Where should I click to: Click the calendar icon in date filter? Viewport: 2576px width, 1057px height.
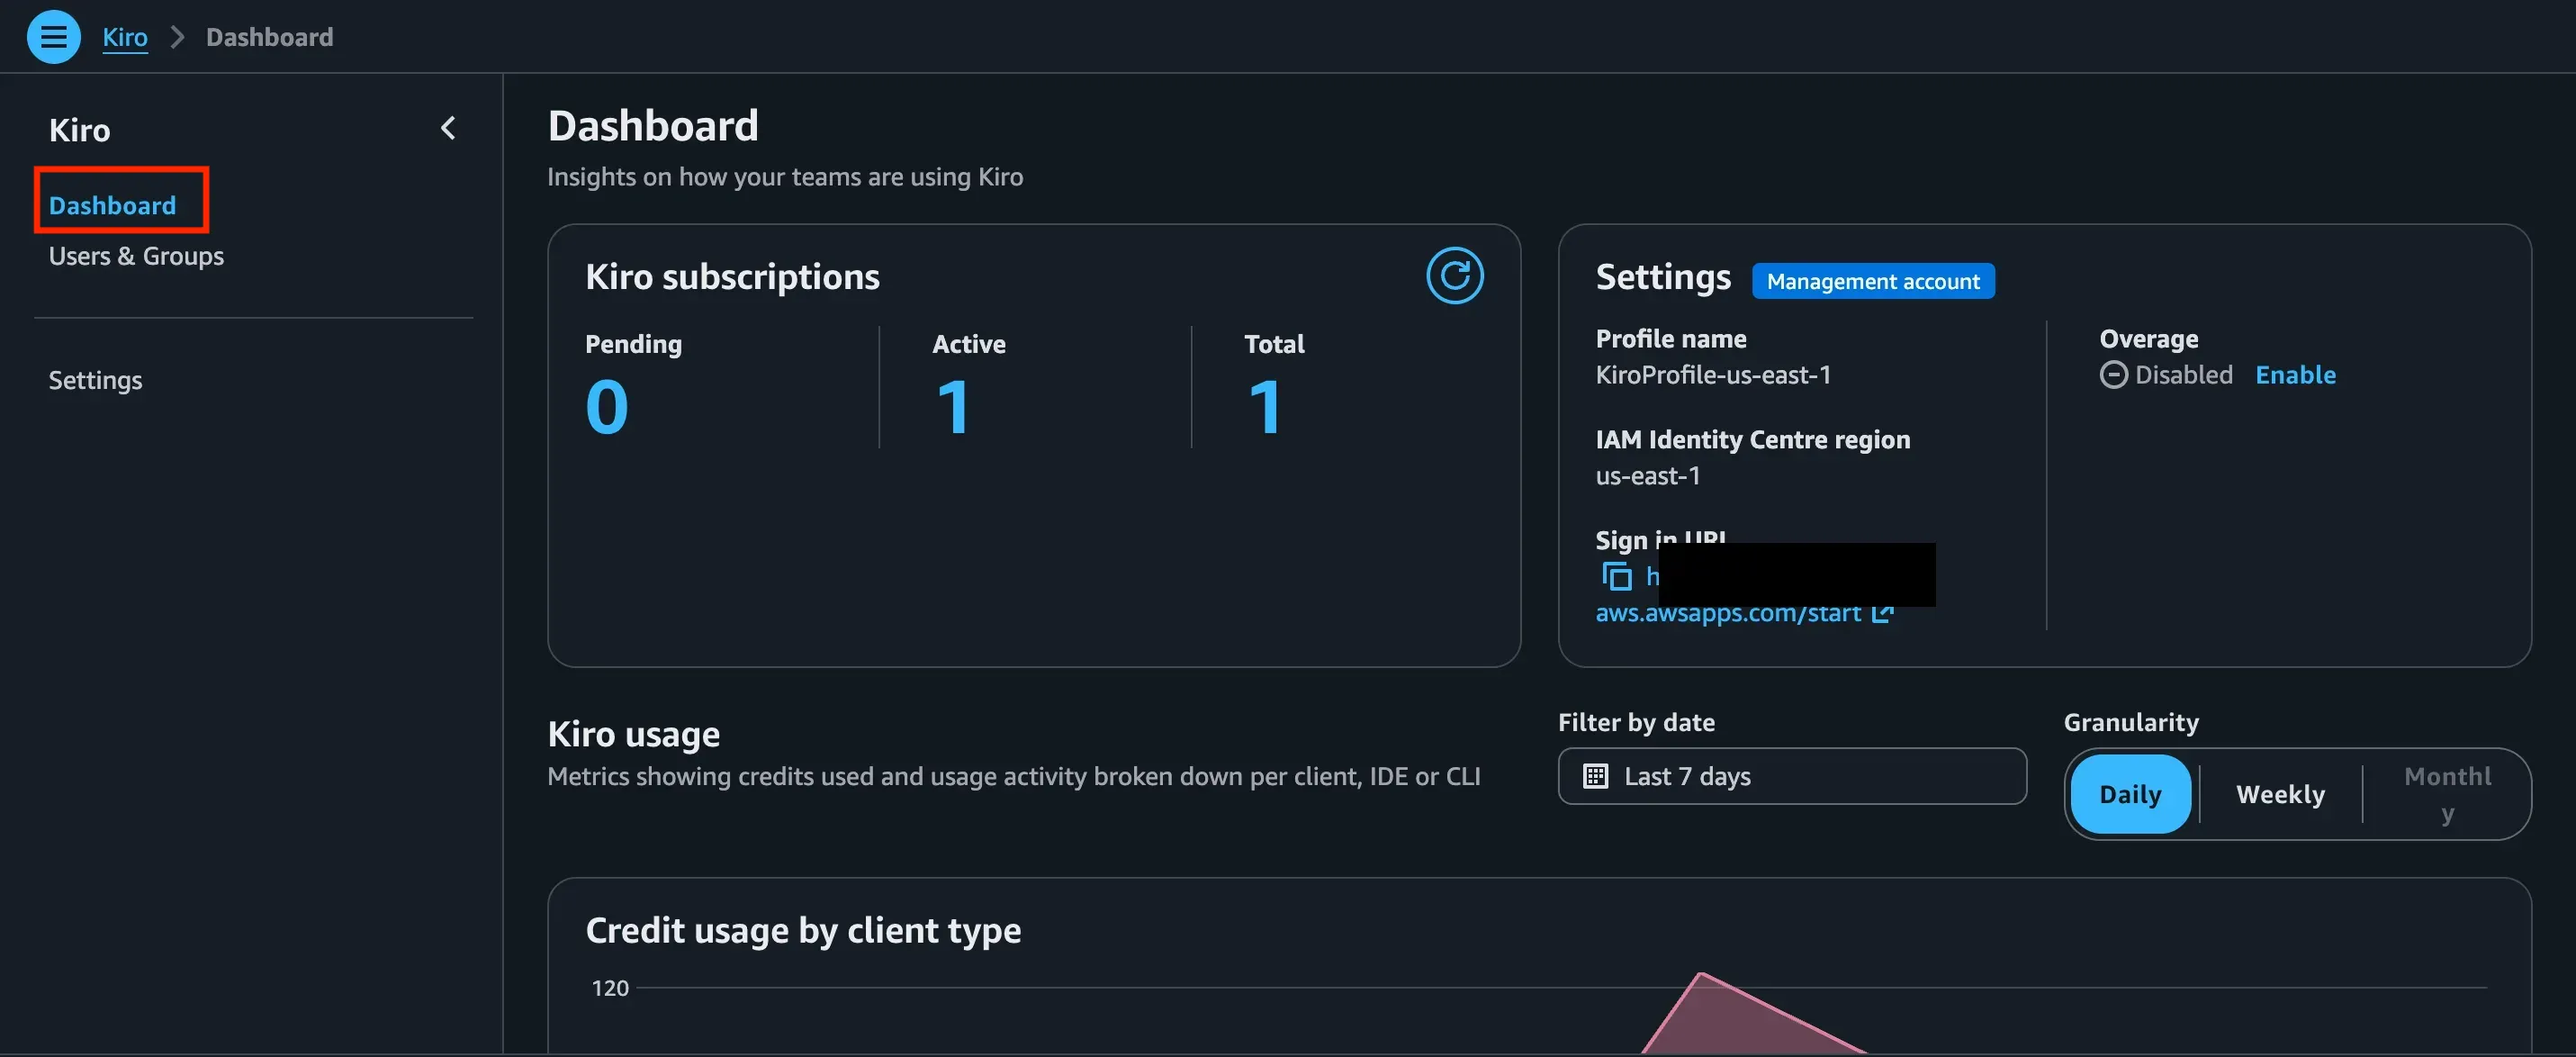(x=1595, y=776)
